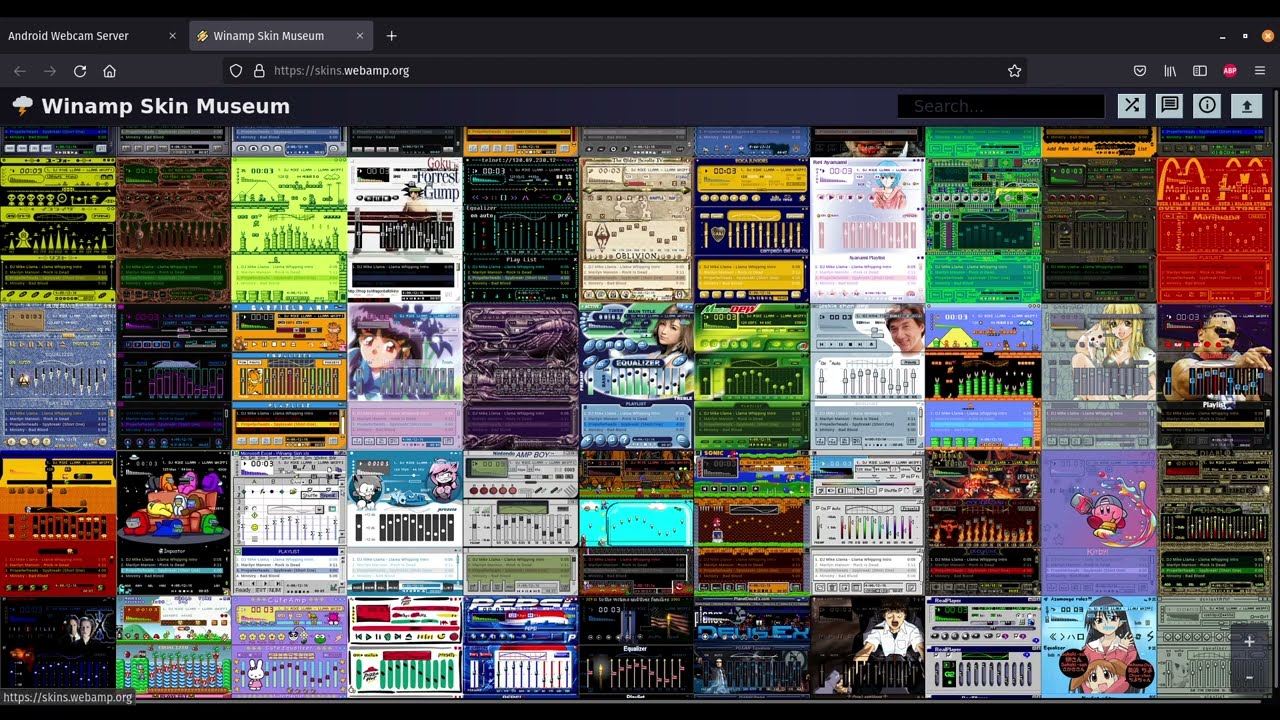
Task: Click the upload skin arrow icon
Action: [x=1246, y=106]
